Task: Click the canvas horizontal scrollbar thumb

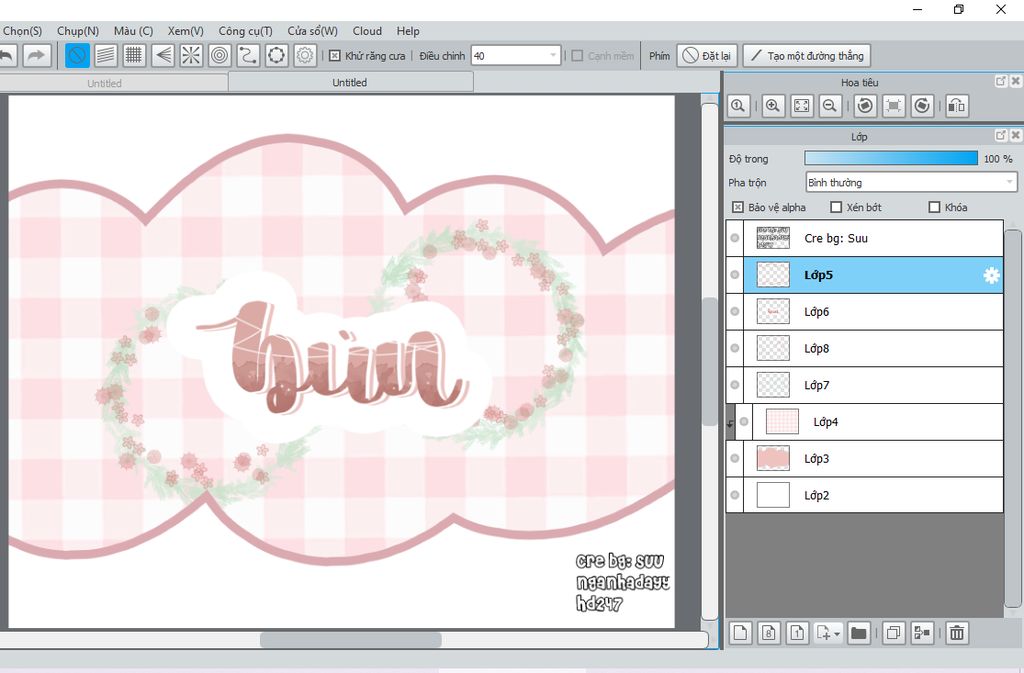Action: 351,640
